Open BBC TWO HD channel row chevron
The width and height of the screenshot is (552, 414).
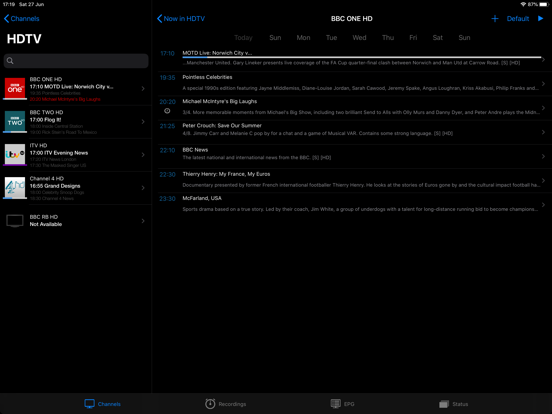click(143, 122)
